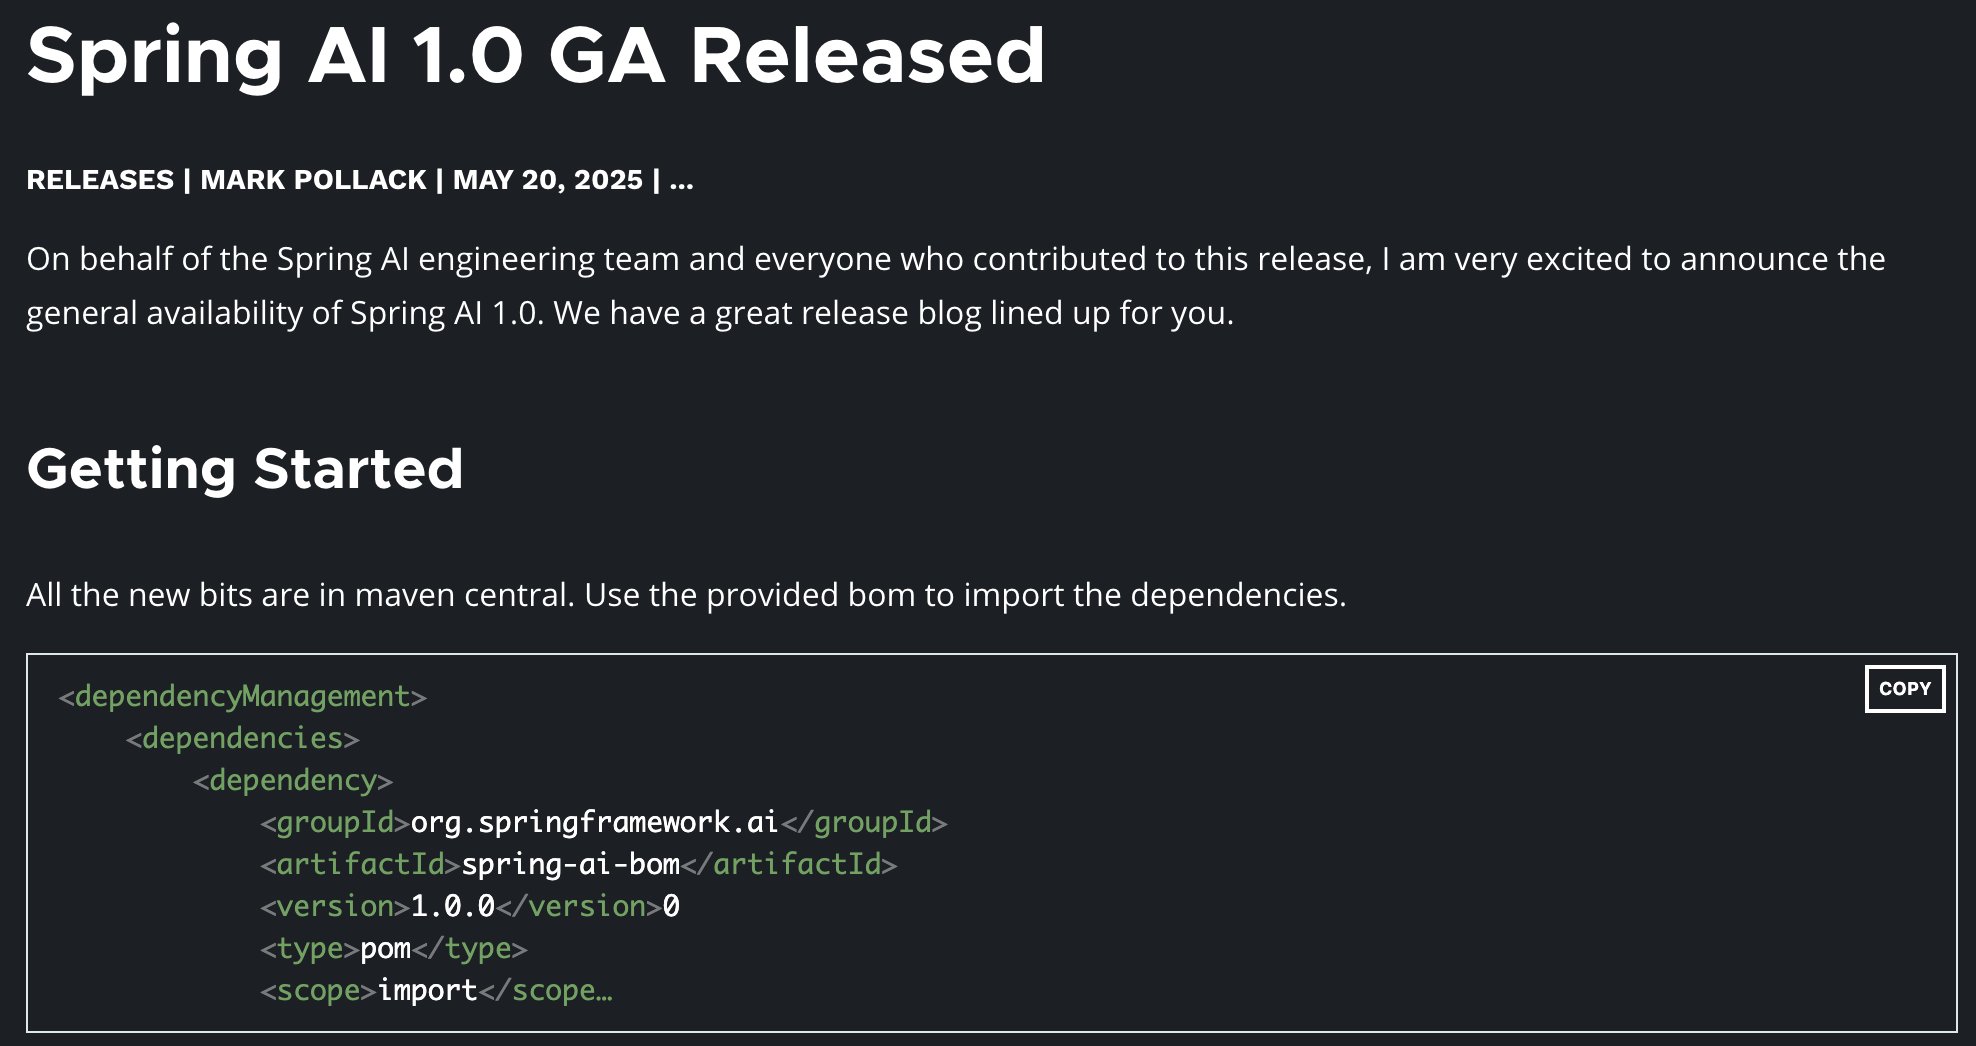Click the closing groupId tag
The width and height of the screenshot is (1976, 1046).
pos(863,822)
